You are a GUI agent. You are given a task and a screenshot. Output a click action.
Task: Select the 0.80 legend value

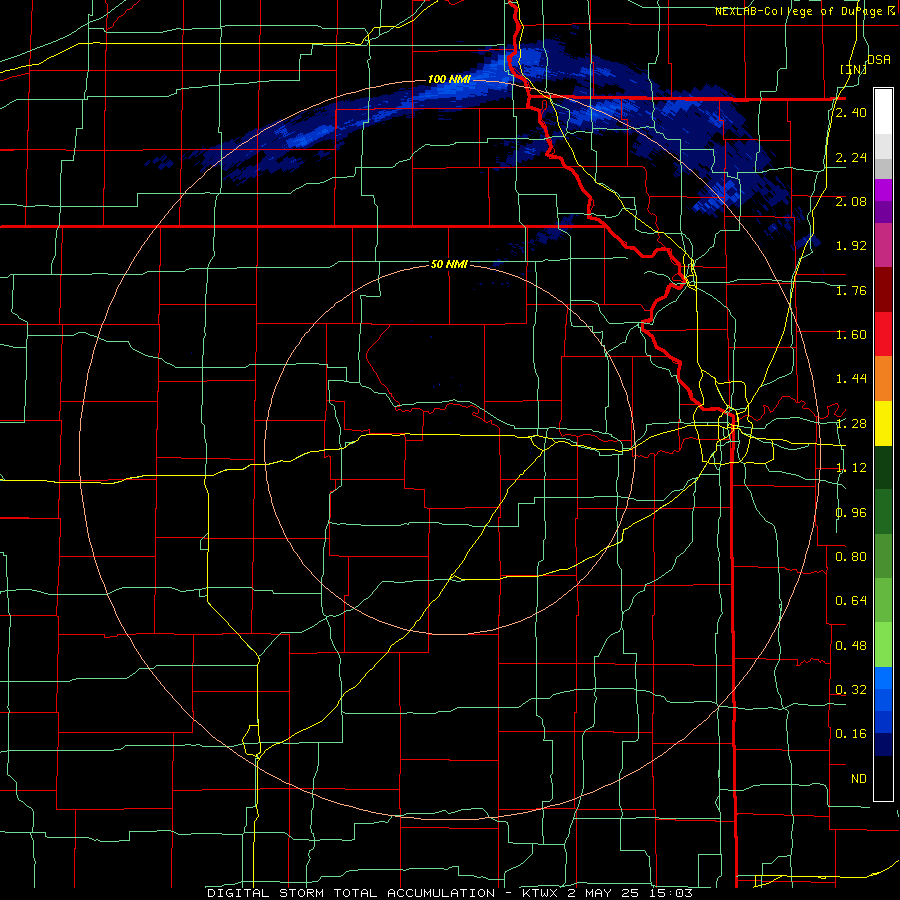[x=851, y=557]
